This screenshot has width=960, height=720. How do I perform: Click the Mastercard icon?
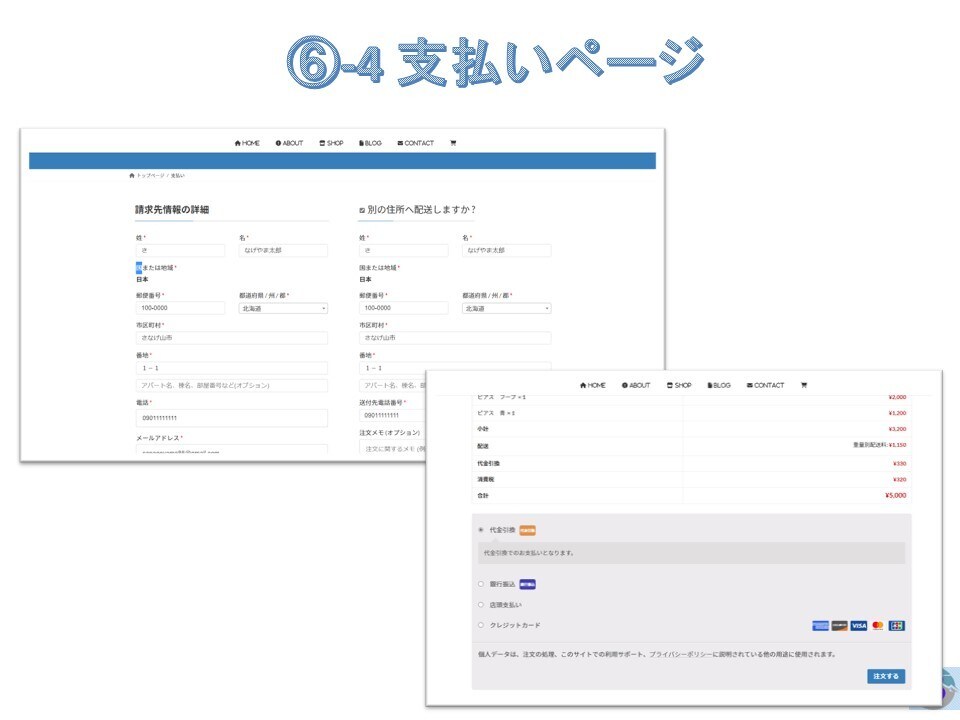point(877,626)
